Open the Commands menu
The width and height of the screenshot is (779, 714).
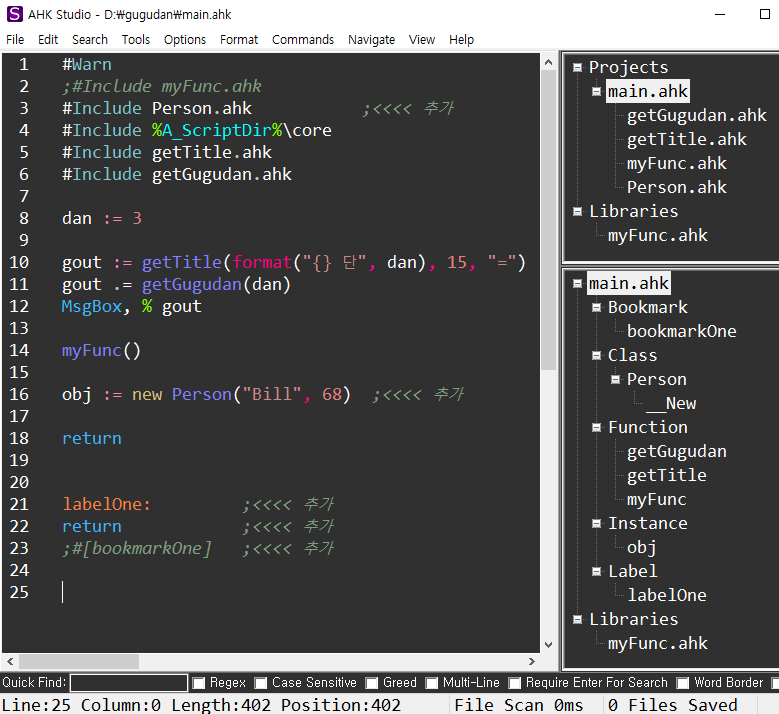pyautogui.click(x=303, y=39)
